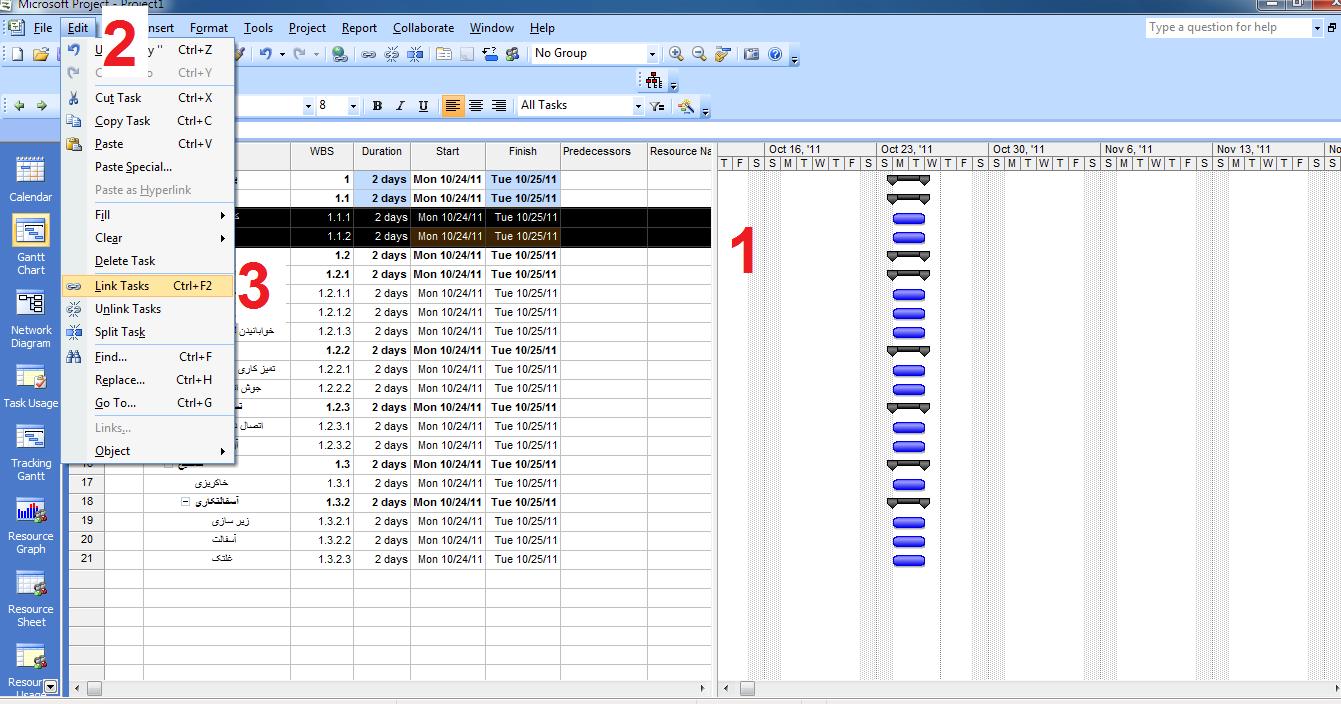Click the Zoom Out magnifier icon
The height and width of the screenshot is (704, 1341).
699,54
